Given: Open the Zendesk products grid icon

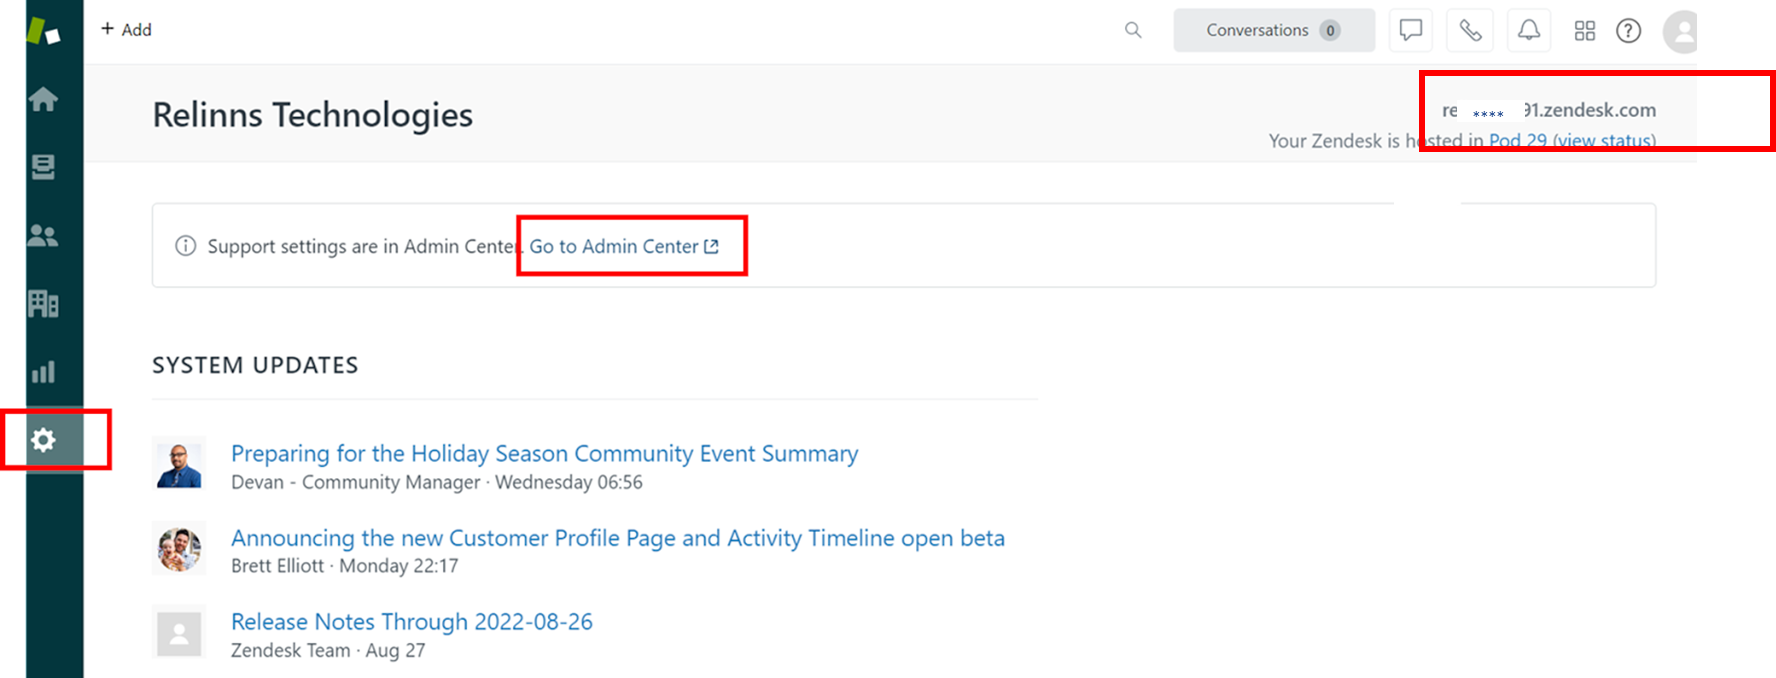Looking at the screenshot, I should pyautogui.click(x=1584, y=31).
